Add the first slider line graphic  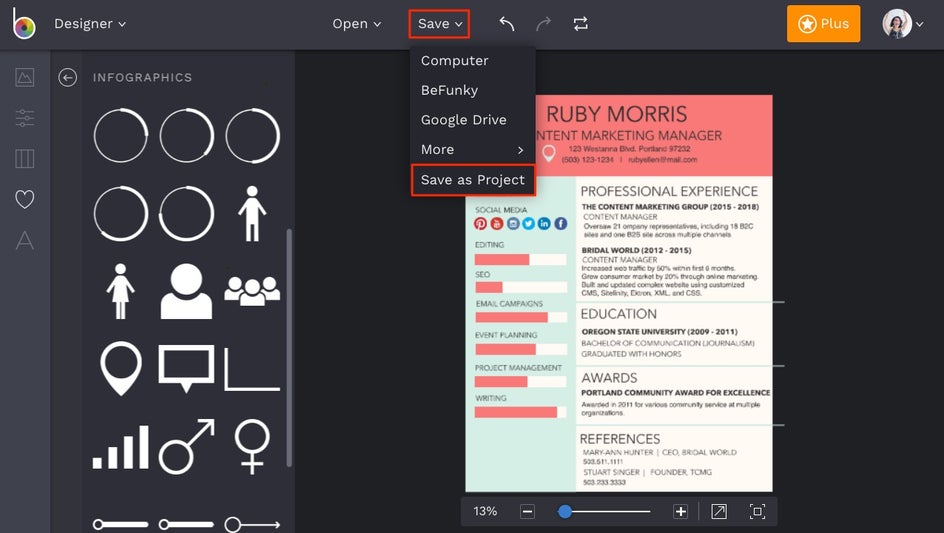point(120,525)
